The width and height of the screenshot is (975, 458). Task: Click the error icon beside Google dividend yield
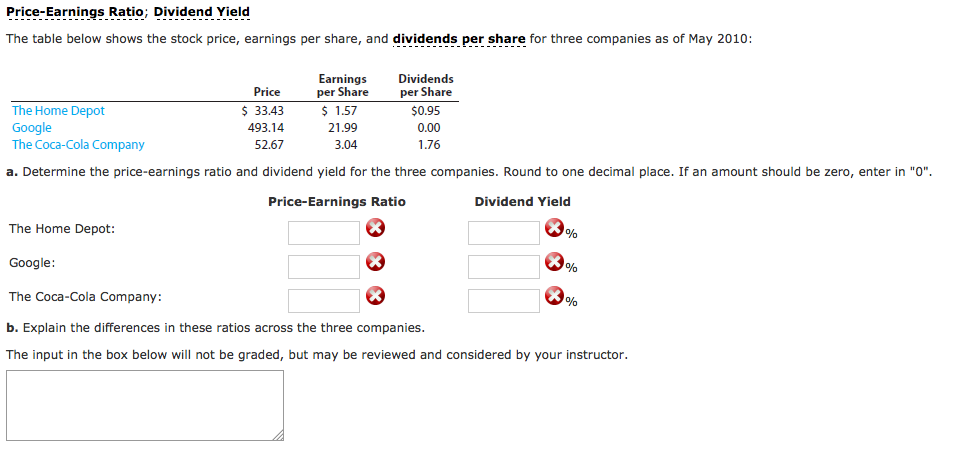click(x=554, y=263)
